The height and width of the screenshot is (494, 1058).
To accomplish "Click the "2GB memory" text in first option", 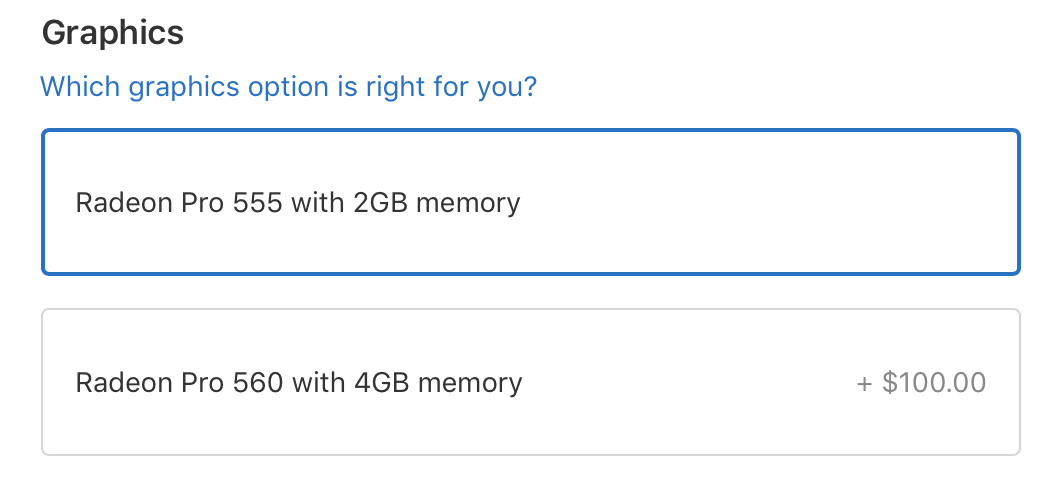I will coord(436,203).
